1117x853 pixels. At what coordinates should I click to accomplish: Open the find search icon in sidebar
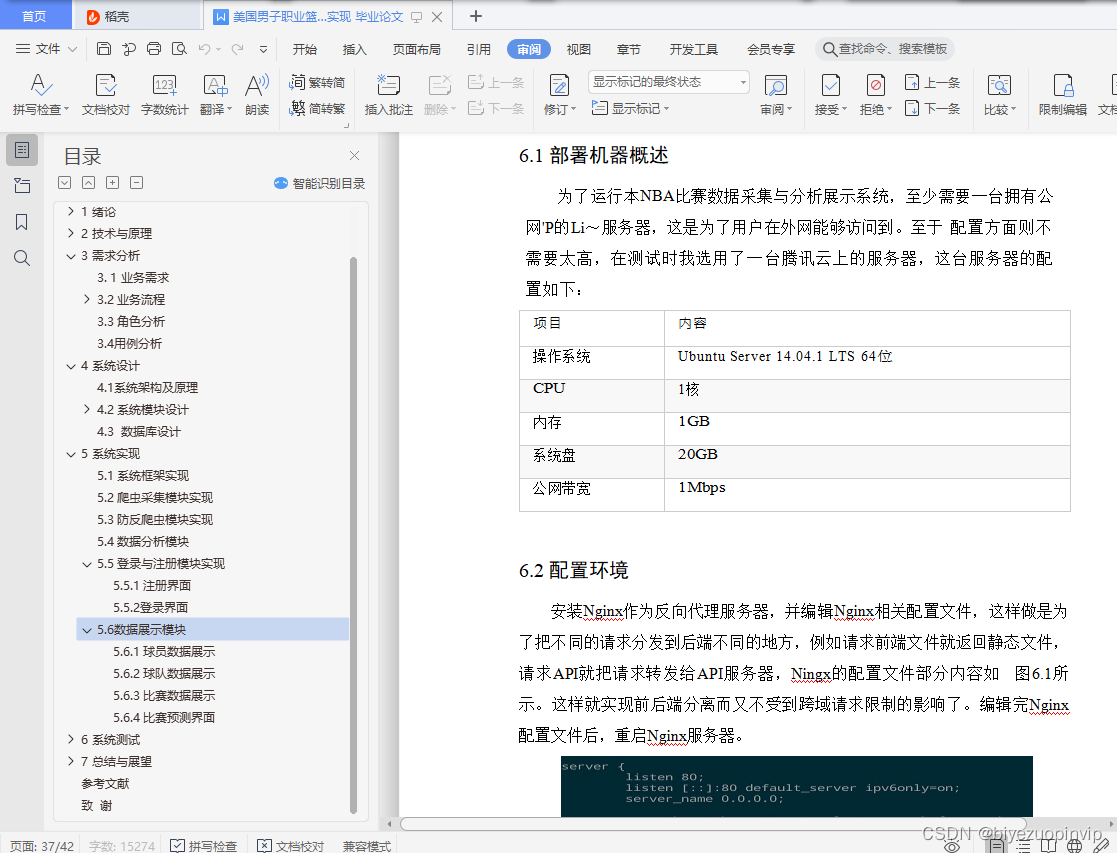coord(22,258)
